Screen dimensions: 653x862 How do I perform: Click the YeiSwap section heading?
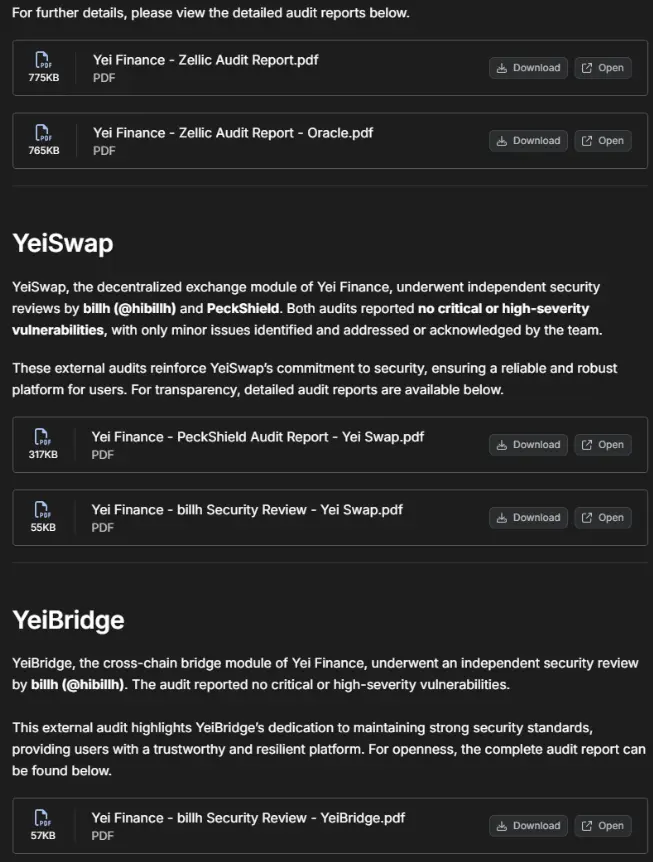coord(63,243)
